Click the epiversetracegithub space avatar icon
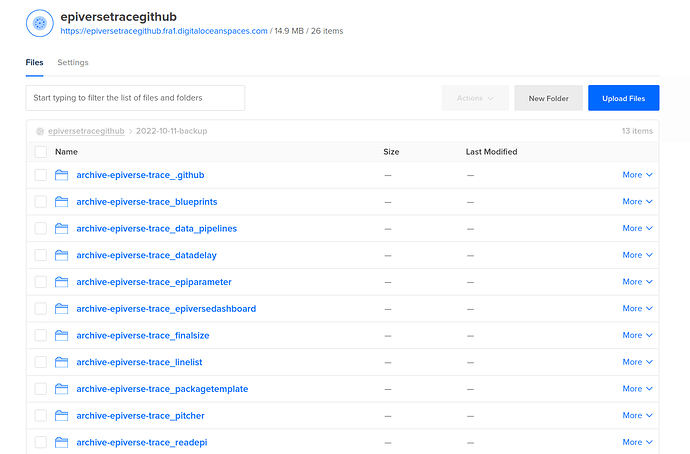 (39, 23)
